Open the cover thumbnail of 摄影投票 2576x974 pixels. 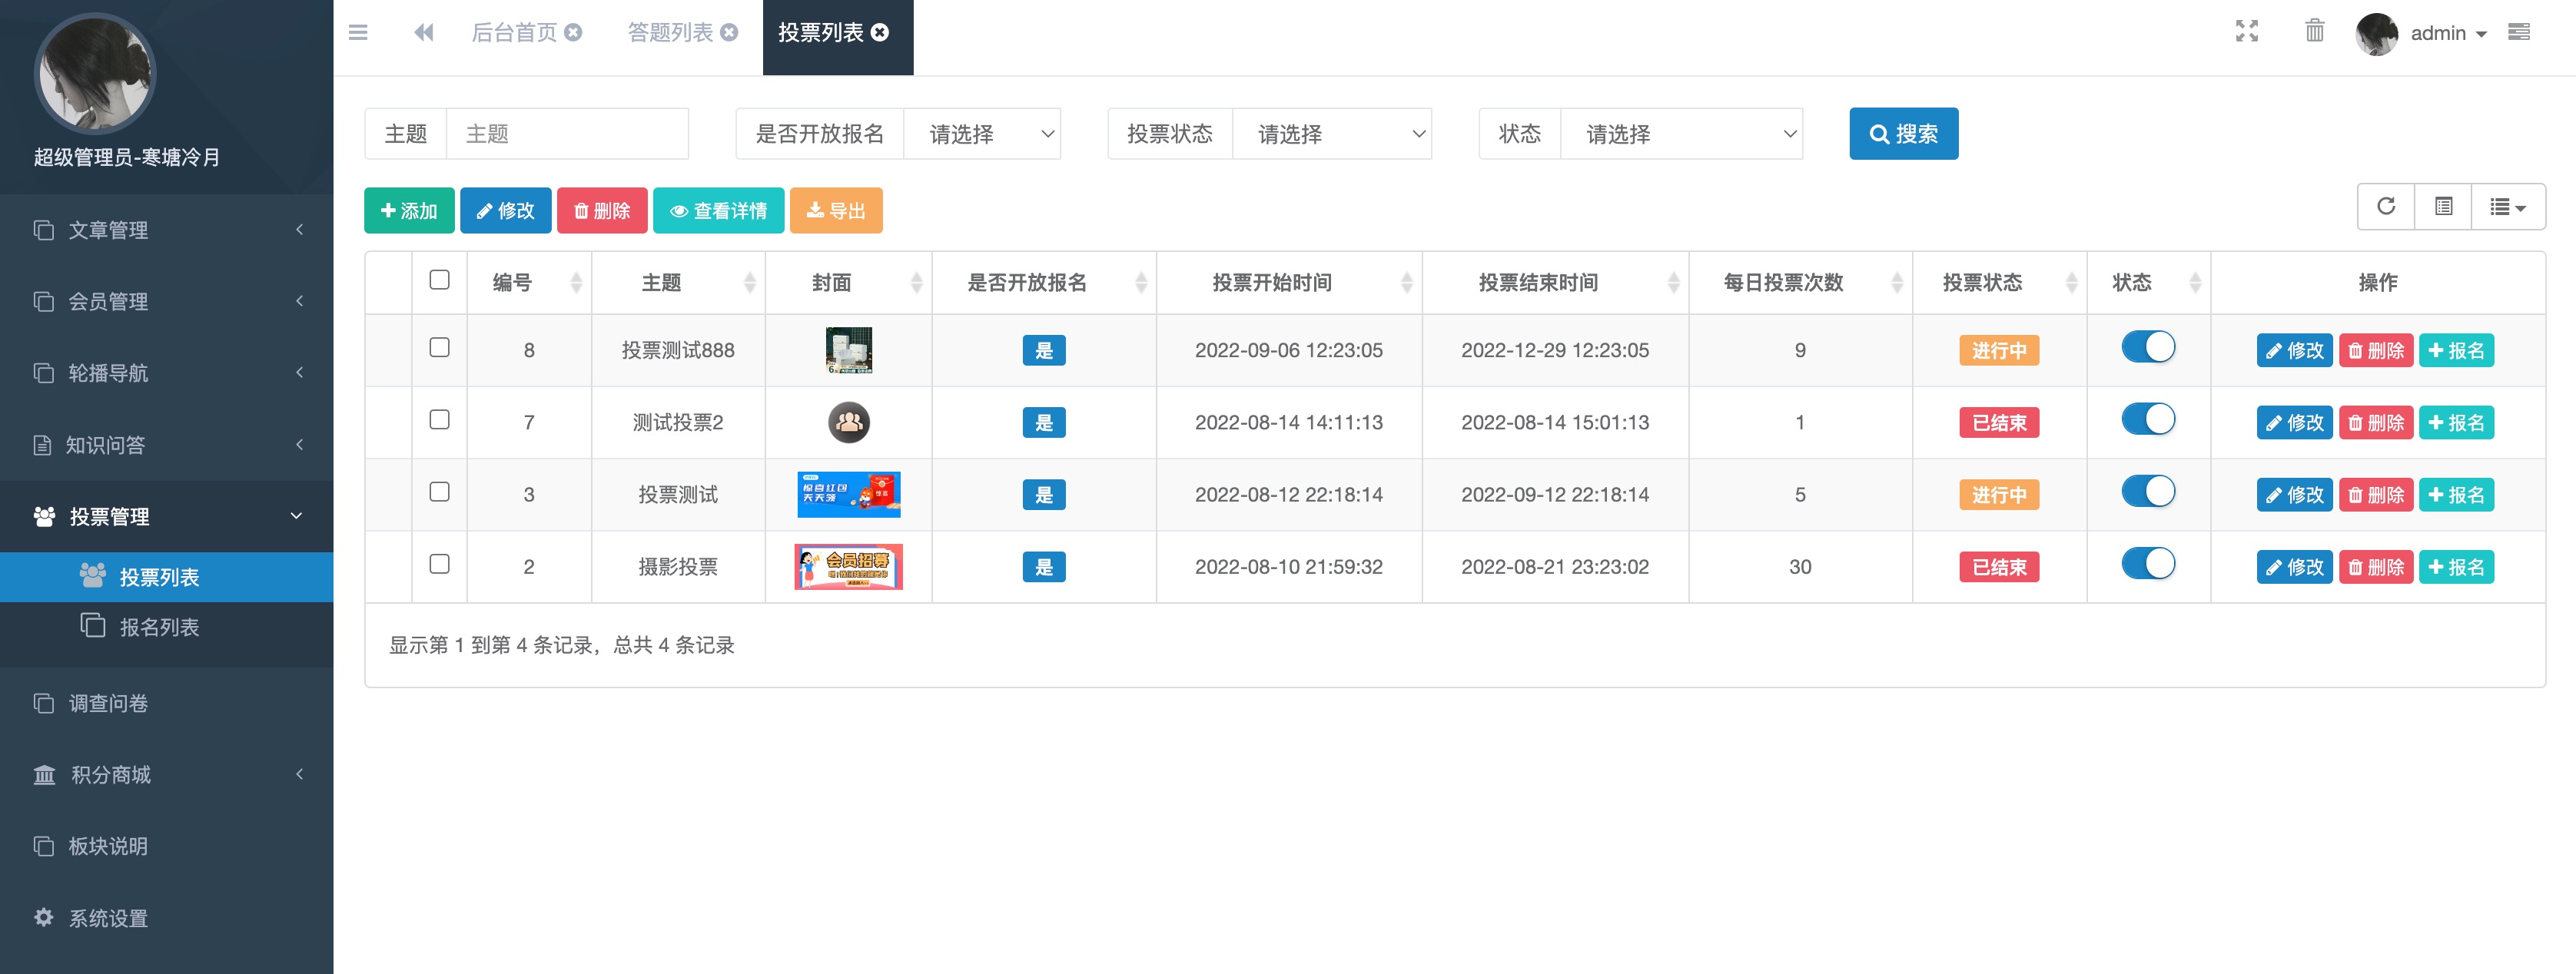point(848,567)
